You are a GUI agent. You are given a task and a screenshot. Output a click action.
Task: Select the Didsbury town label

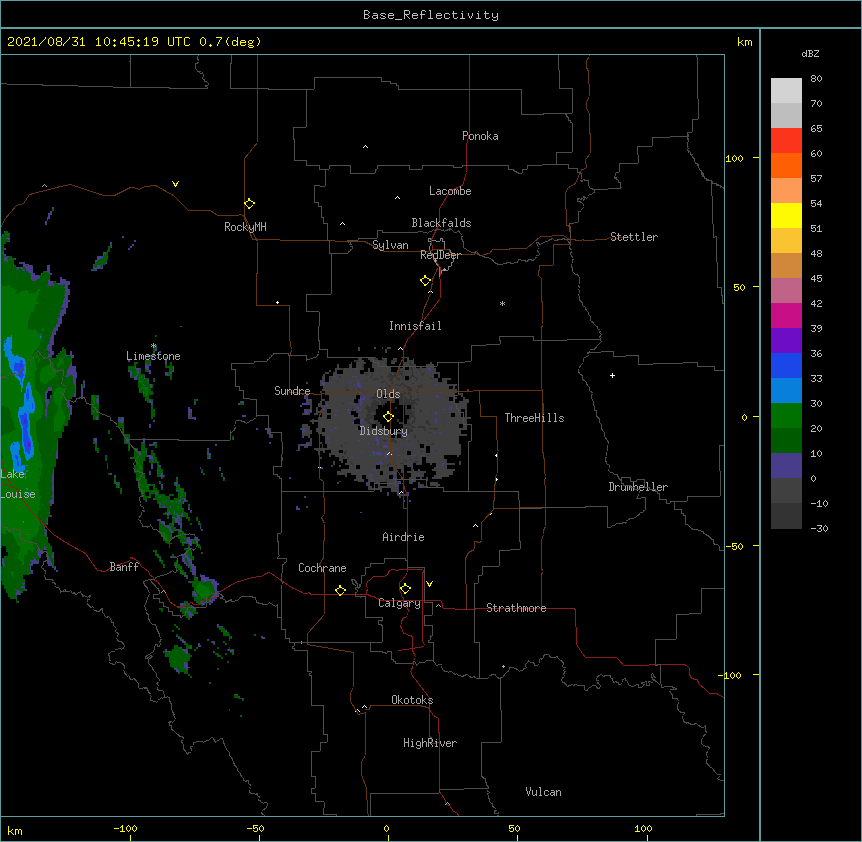coord(383,431)
